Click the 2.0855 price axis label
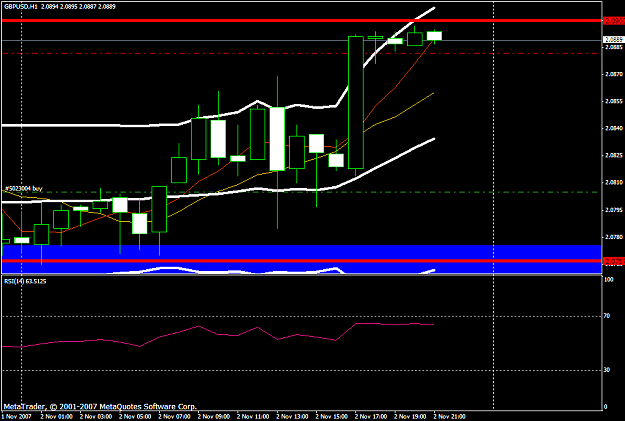Viewport: 625px width, 421px height. tap(614, 101)
